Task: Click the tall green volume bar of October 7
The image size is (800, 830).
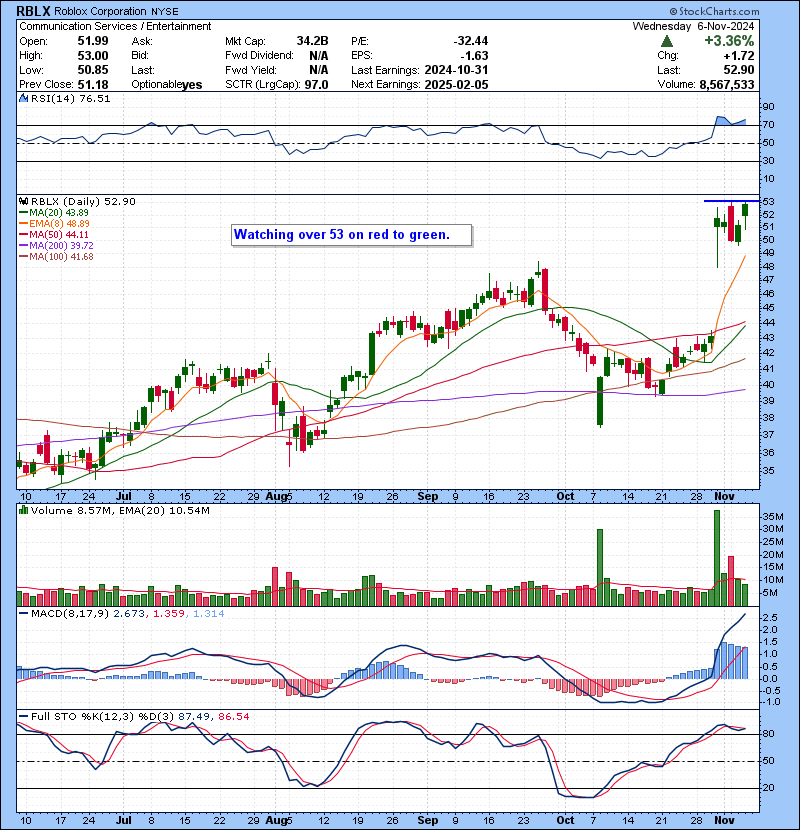Action: [600, 567]
